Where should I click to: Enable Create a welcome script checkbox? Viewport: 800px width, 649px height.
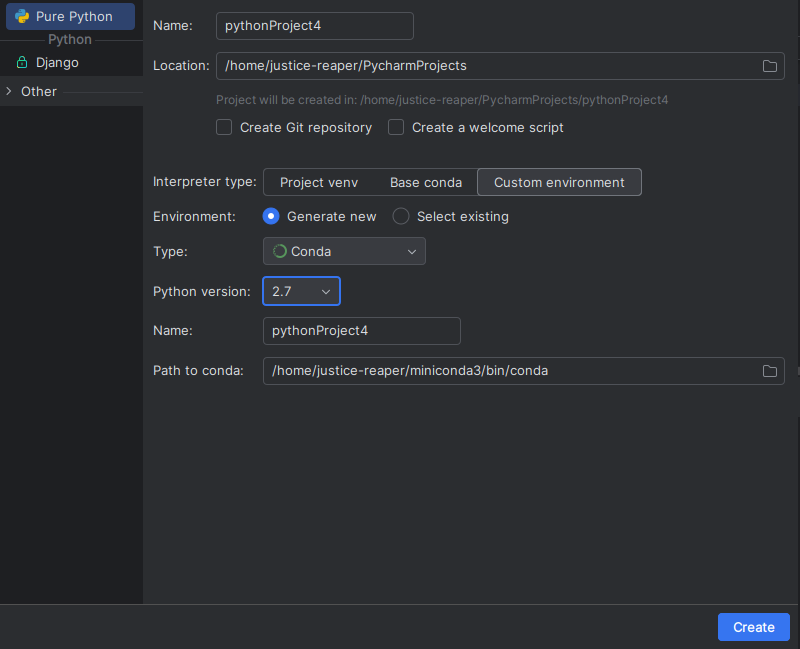pos(396,127)
